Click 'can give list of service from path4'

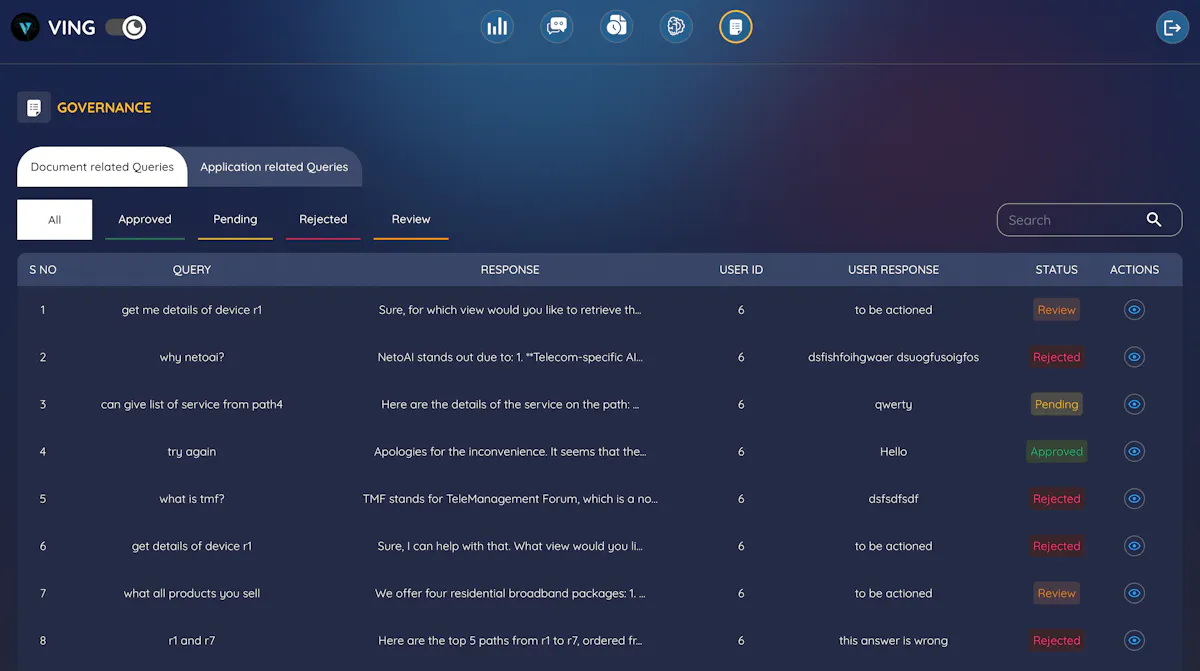(192, 404)
